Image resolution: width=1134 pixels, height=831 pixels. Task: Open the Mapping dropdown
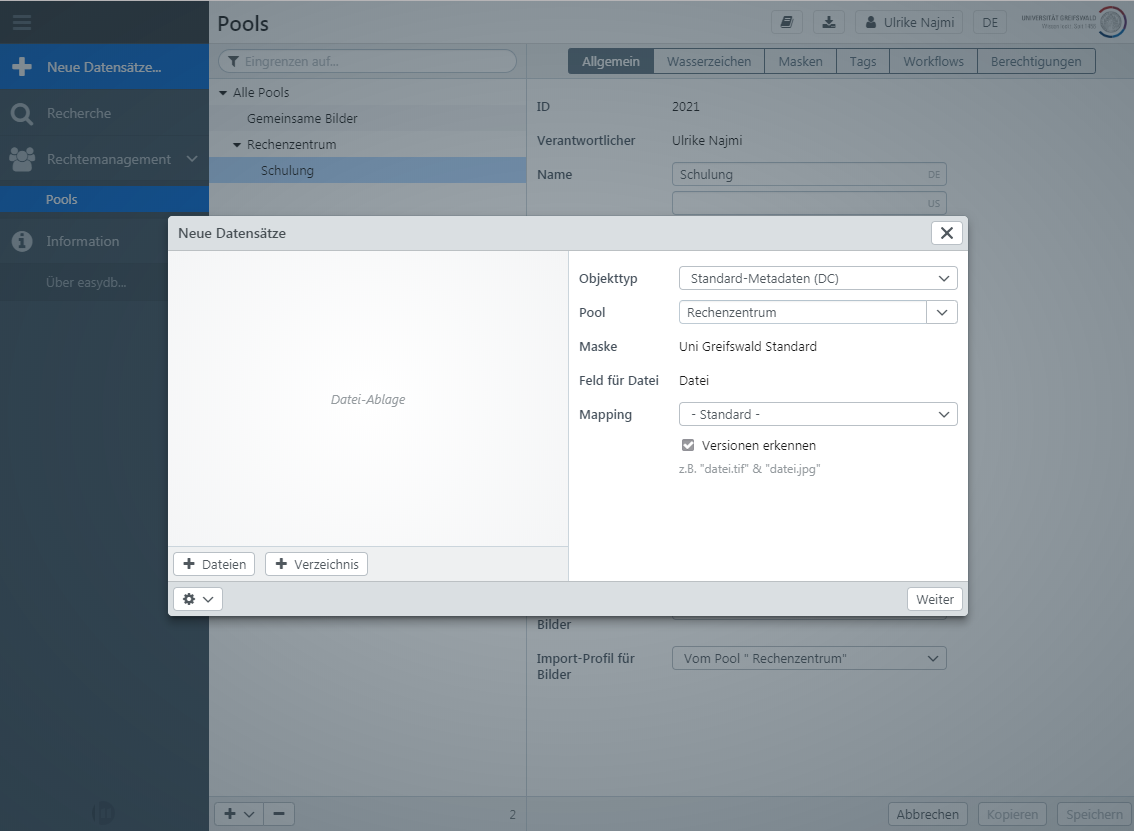point(817,414)
